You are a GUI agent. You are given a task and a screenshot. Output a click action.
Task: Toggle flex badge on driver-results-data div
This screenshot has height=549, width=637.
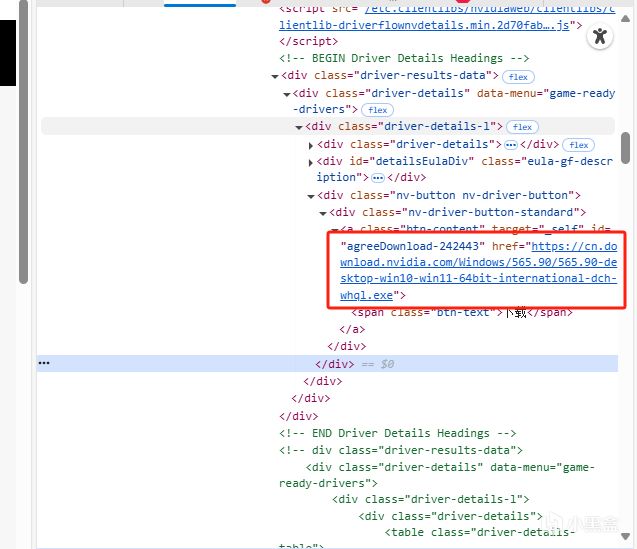518,77
